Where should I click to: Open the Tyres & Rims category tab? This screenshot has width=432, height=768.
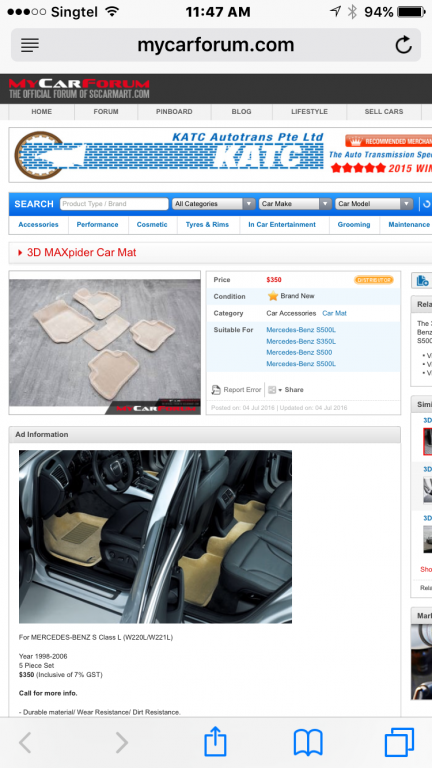click(x=207, y=224)
